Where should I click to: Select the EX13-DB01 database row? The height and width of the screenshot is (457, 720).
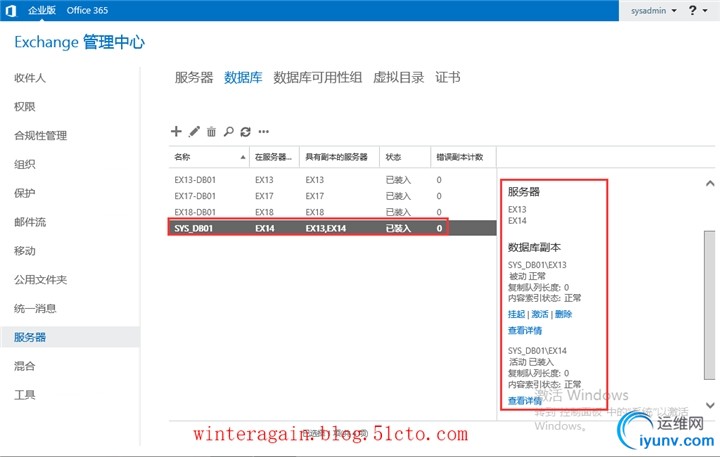pyautogui.click(x=332, y=180)
